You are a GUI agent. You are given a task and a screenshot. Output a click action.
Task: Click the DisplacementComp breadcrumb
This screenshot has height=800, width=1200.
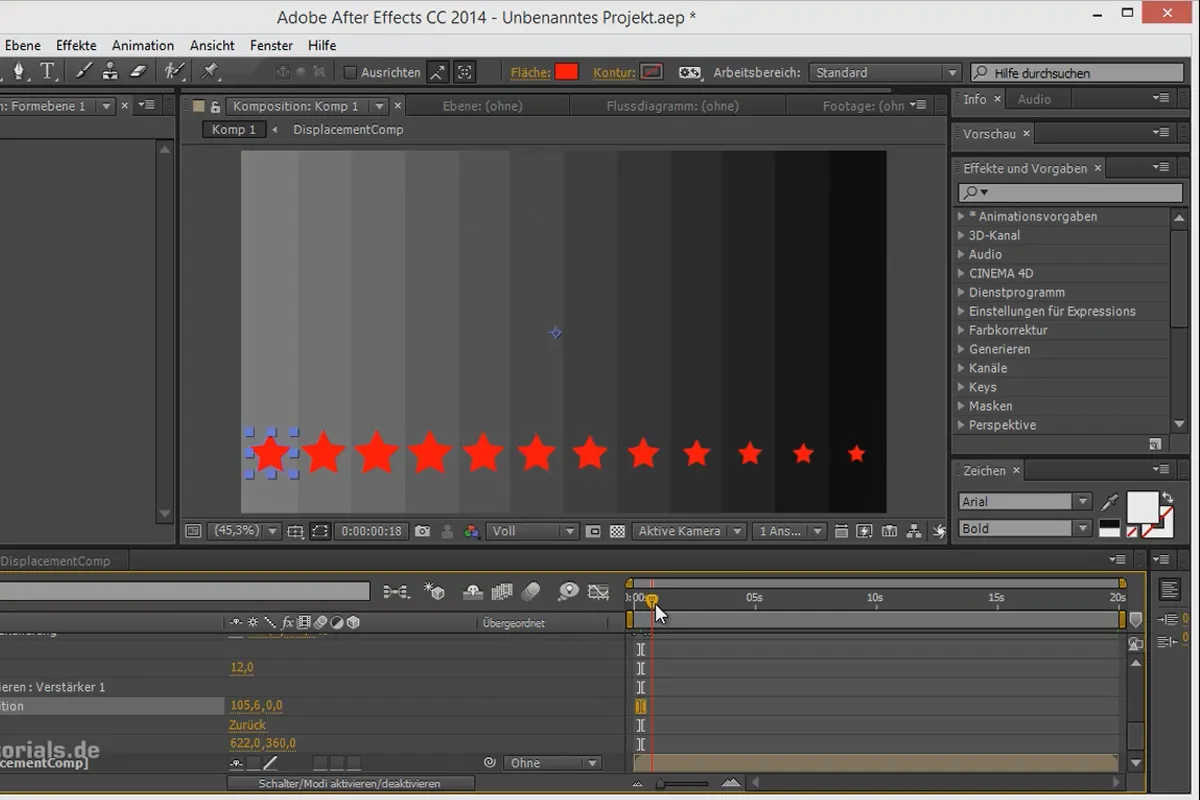[x=348, y=130]
